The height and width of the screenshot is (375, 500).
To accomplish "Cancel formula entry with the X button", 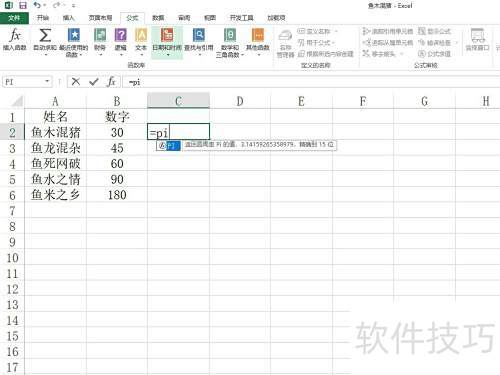I will tap(76, 82).
